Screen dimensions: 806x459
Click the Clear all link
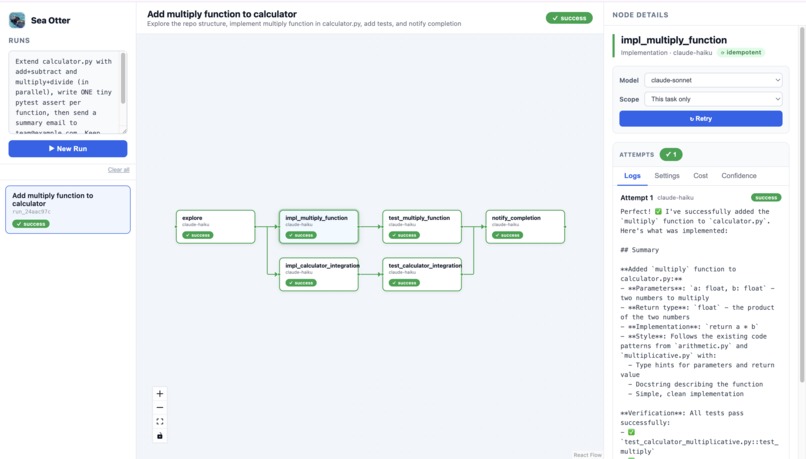click(118, 170)
